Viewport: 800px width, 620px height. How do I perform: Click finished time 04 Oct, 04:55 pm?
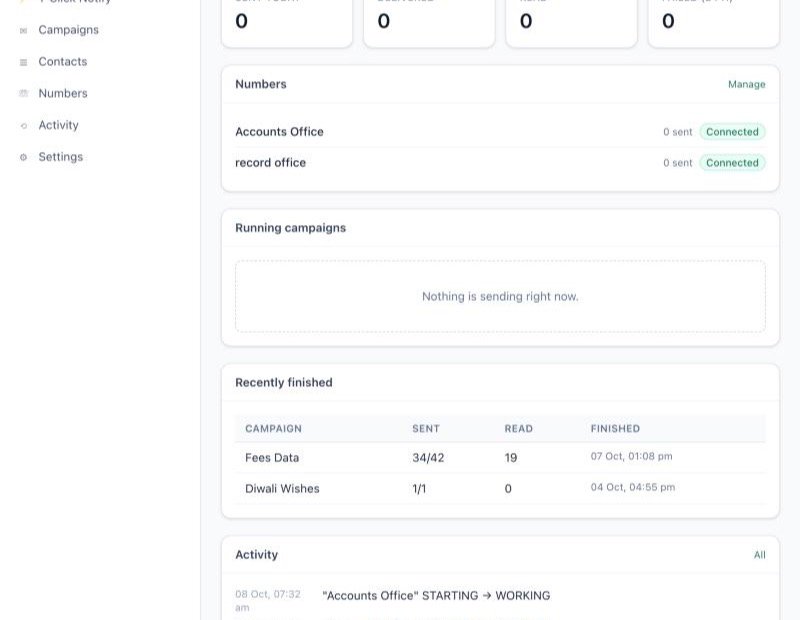(x=633, y=487)
